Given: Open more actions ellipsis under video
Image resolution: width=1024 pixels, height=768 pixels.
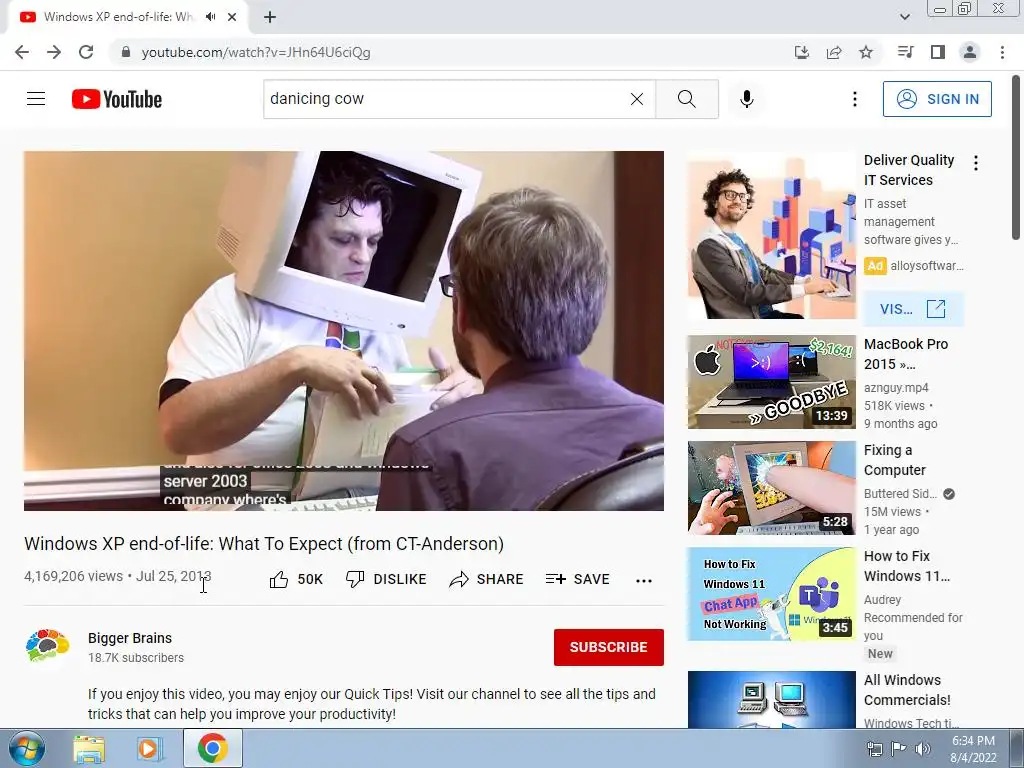Looking at the screenshot, I should 644,581.
